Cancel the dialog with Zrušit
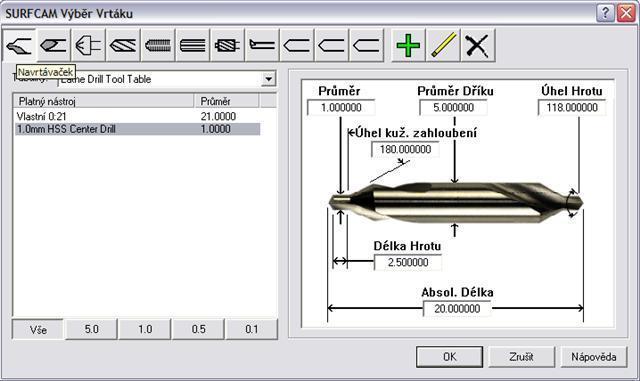Screen dimensions: 640x381 click(x=522, y=357)
